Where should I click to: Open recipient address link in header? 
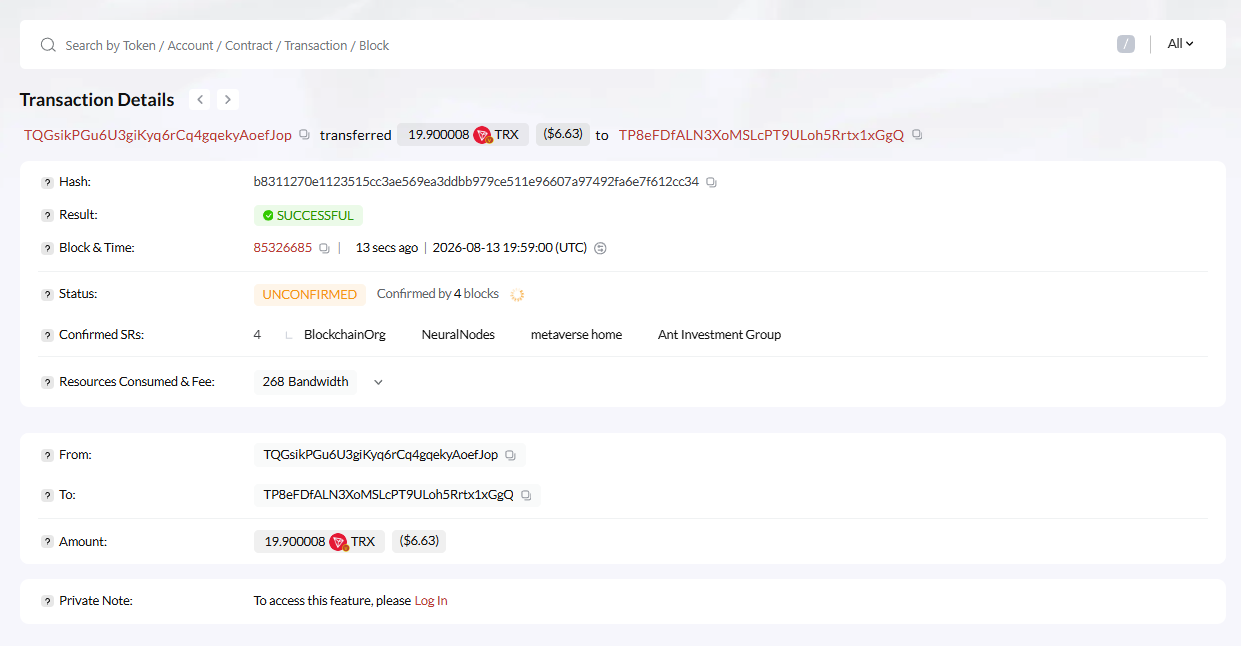click(761, 135)
